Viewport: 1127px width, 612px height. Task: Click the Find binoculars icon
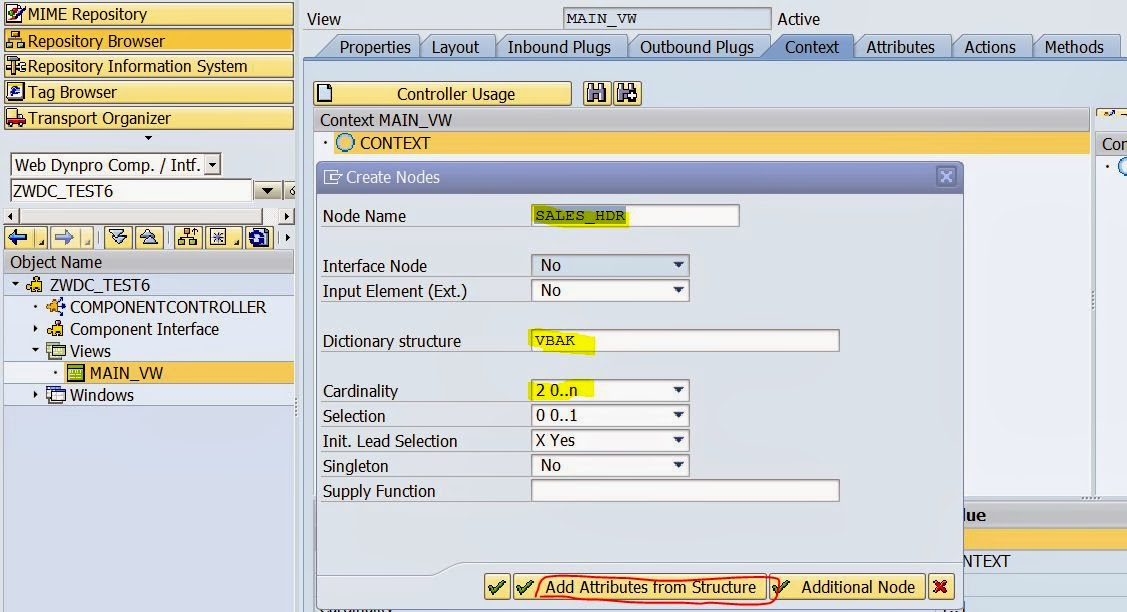[596, 93]
